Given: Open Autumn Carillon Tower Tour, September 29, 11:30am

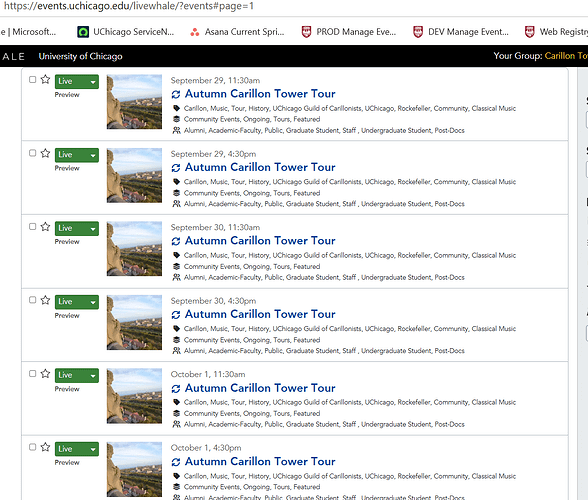Looking at the screenshot, I should [260, 94].
